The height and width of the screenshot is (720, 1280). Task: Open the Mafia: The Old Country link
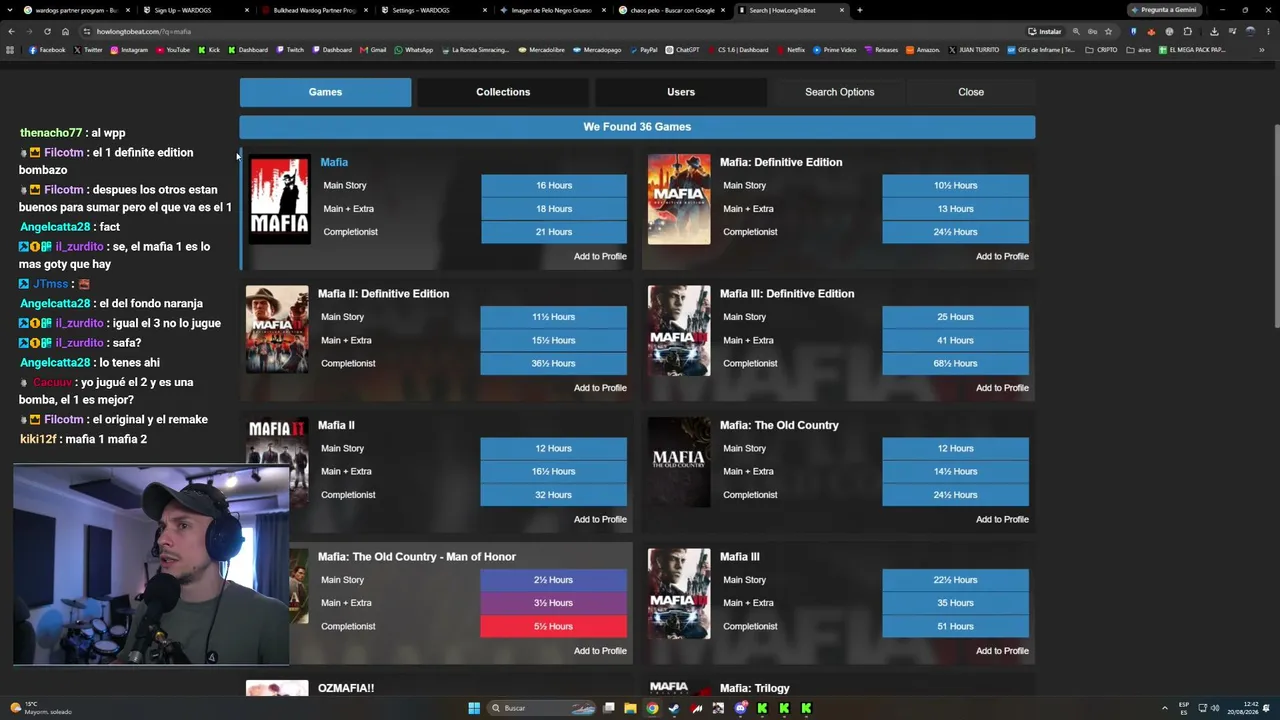(x=779, y=425)
